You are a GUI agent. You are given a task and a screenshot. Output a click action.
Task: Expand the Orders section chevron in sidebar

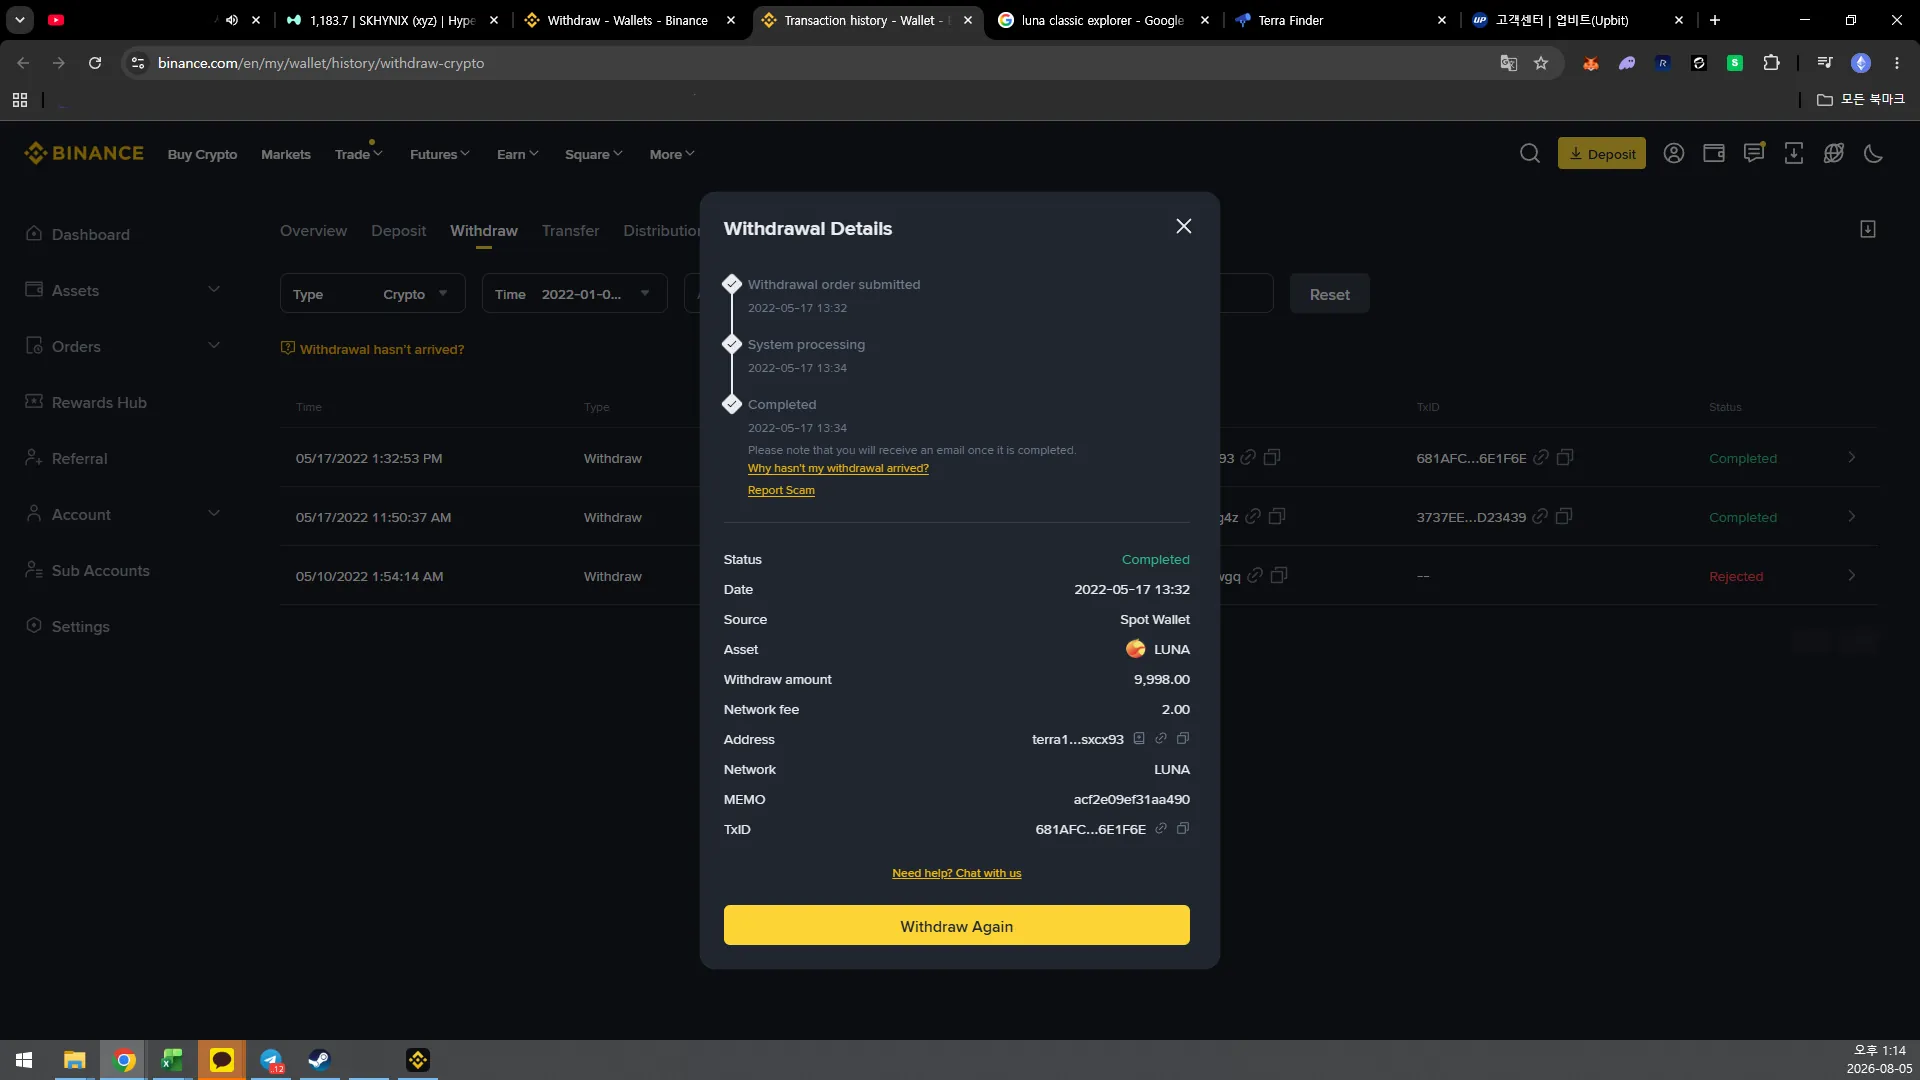tap(214, 346)
